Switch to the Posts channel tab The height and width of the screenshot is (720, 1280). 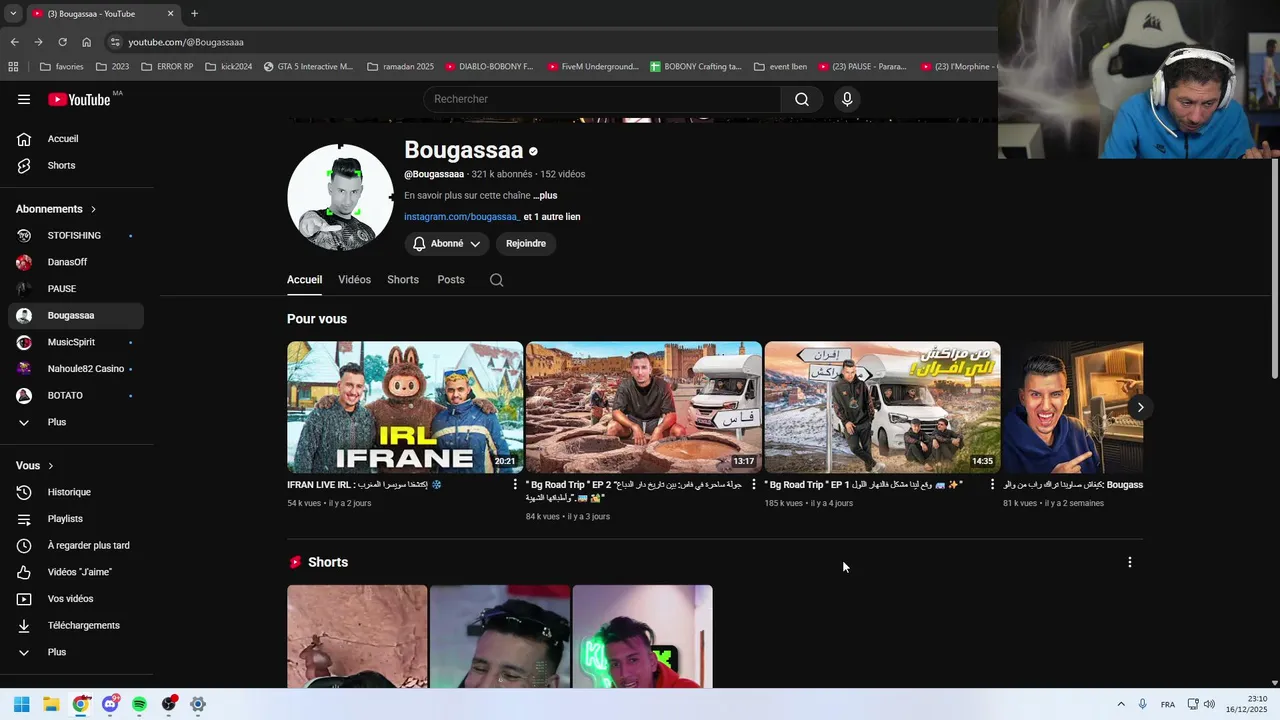point(451,280)
